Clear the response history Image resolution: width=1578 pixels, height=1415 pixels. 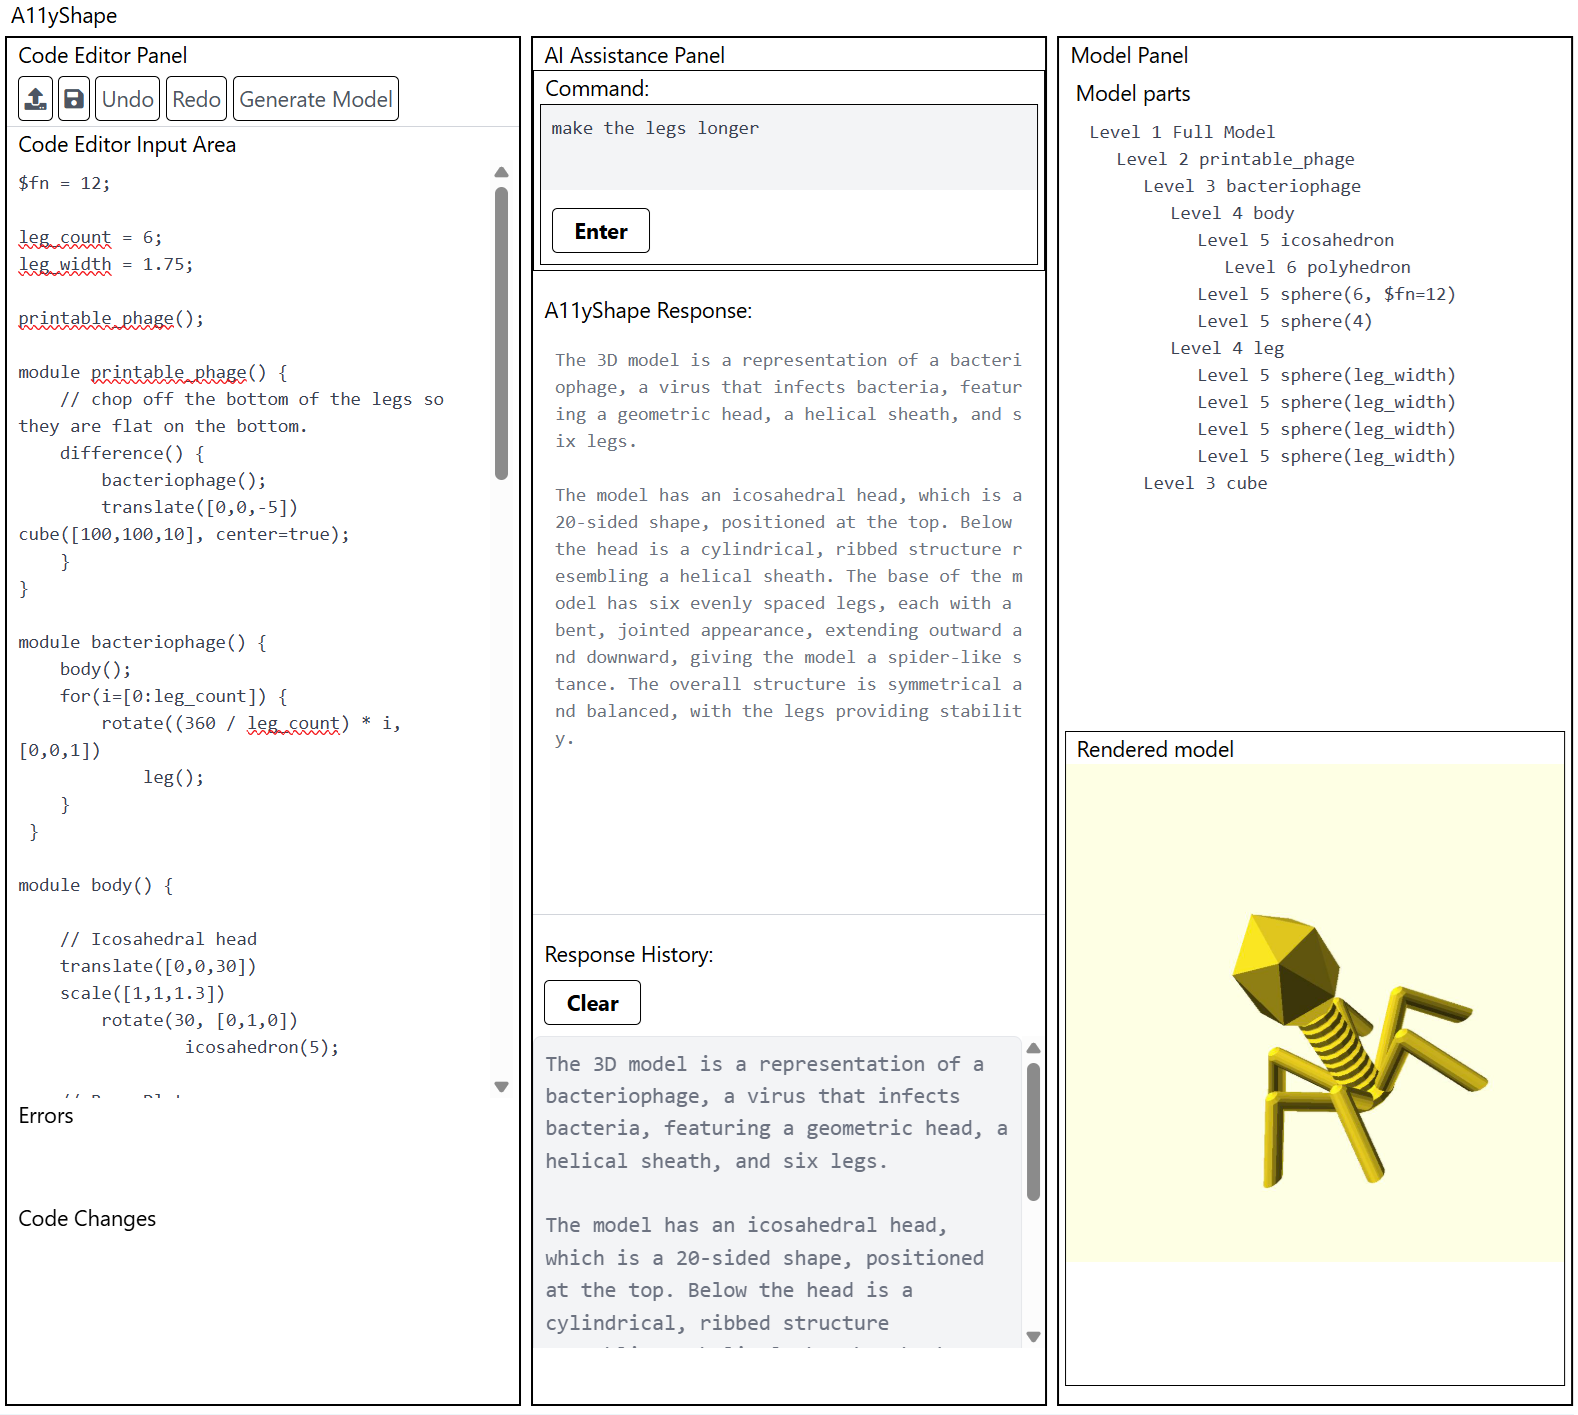(x=592, y=1003)
